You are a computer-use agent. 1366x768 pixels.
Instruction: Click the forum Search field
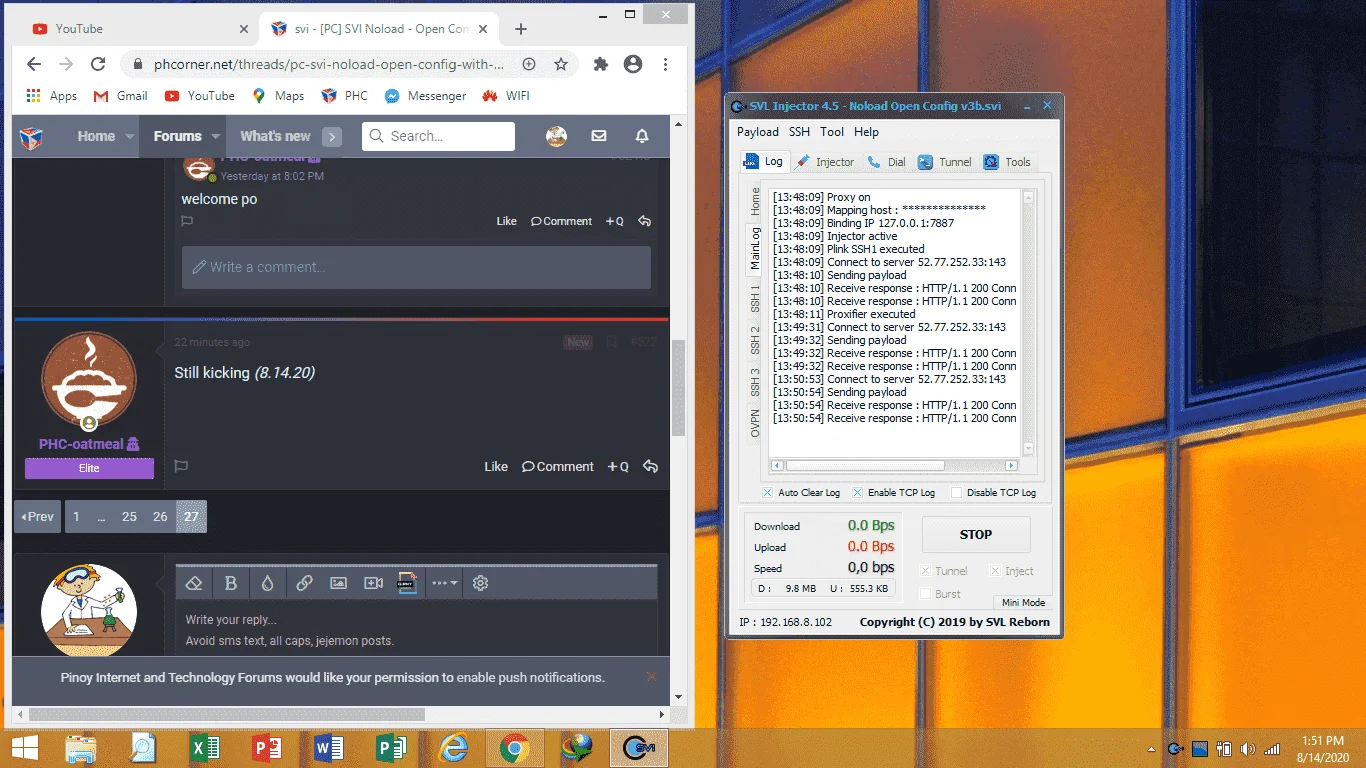pos(438,136)
